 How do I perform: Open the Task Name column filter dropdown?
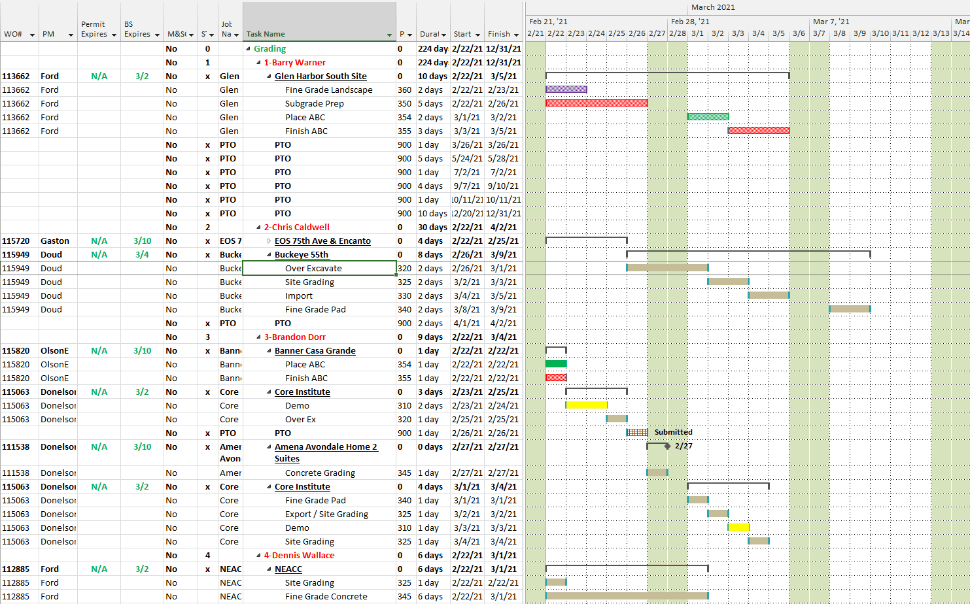pos(390,35)
